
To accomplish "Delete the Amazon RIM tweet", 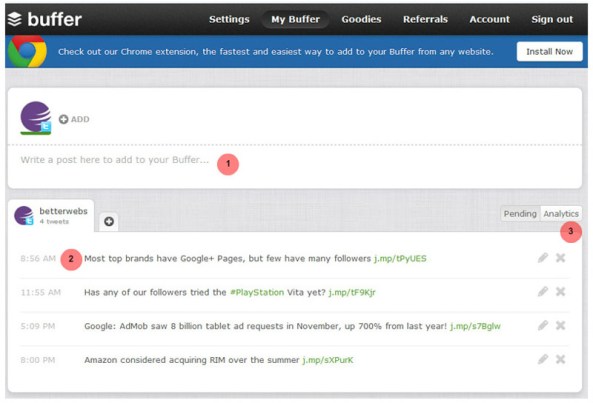I will click(x=560, y=359).
